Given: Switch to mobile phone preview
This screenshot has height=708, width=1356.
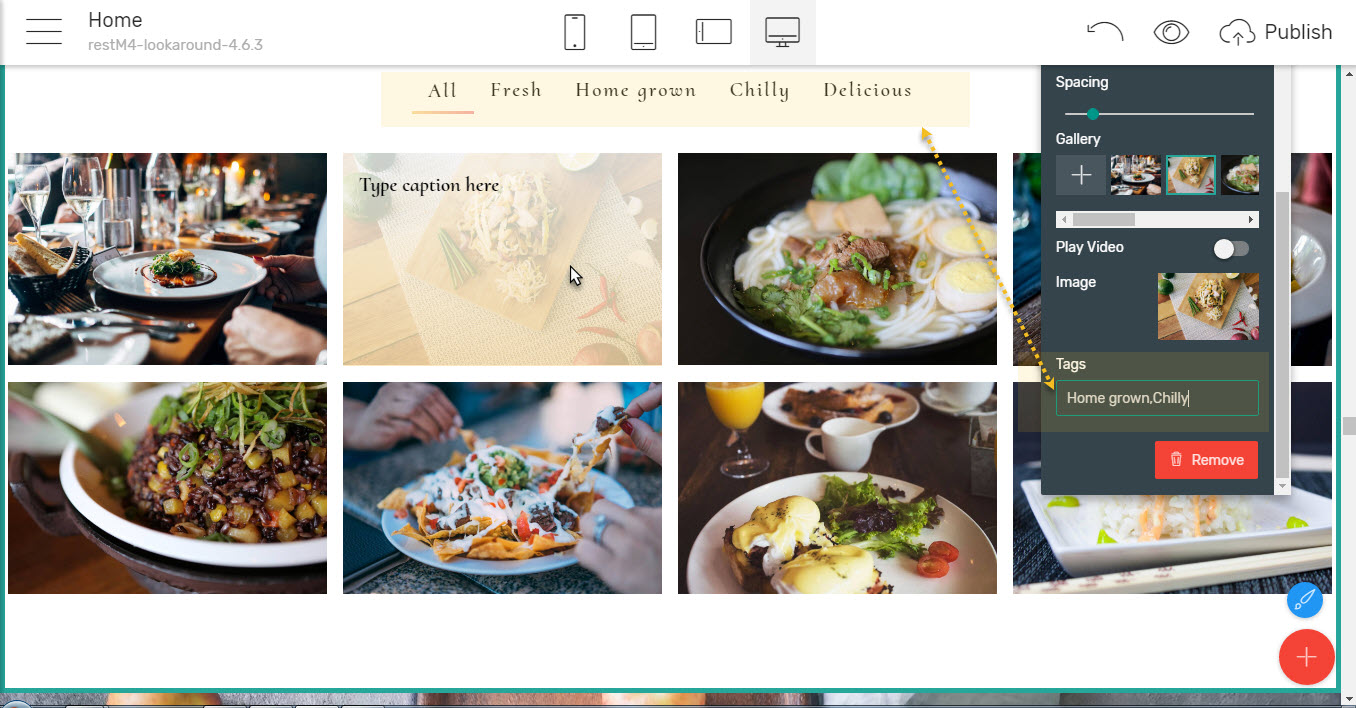Looking at the screenshot, I should pyautogui.click(x=575, y=32).
